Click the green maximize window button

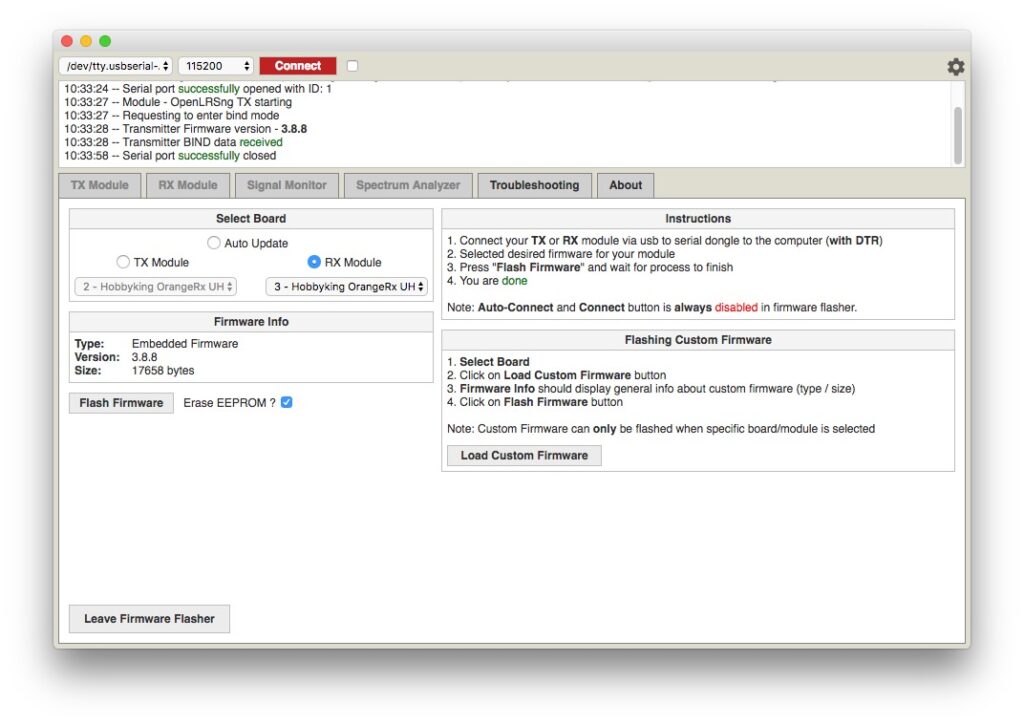(x=105, y=41)
